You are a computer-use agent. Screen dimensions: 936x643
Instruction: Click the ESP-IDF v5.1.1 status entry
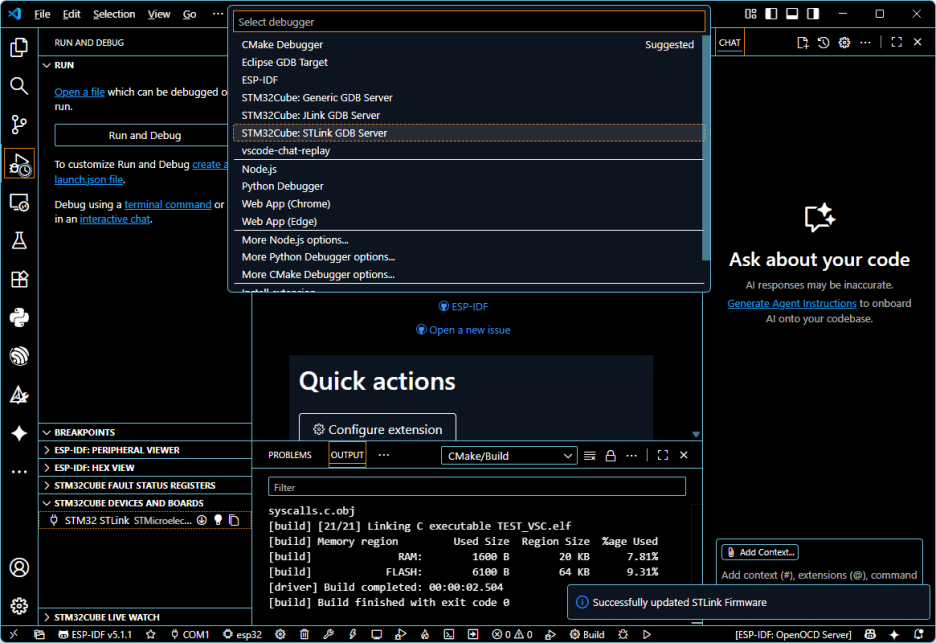click(96, 634)
